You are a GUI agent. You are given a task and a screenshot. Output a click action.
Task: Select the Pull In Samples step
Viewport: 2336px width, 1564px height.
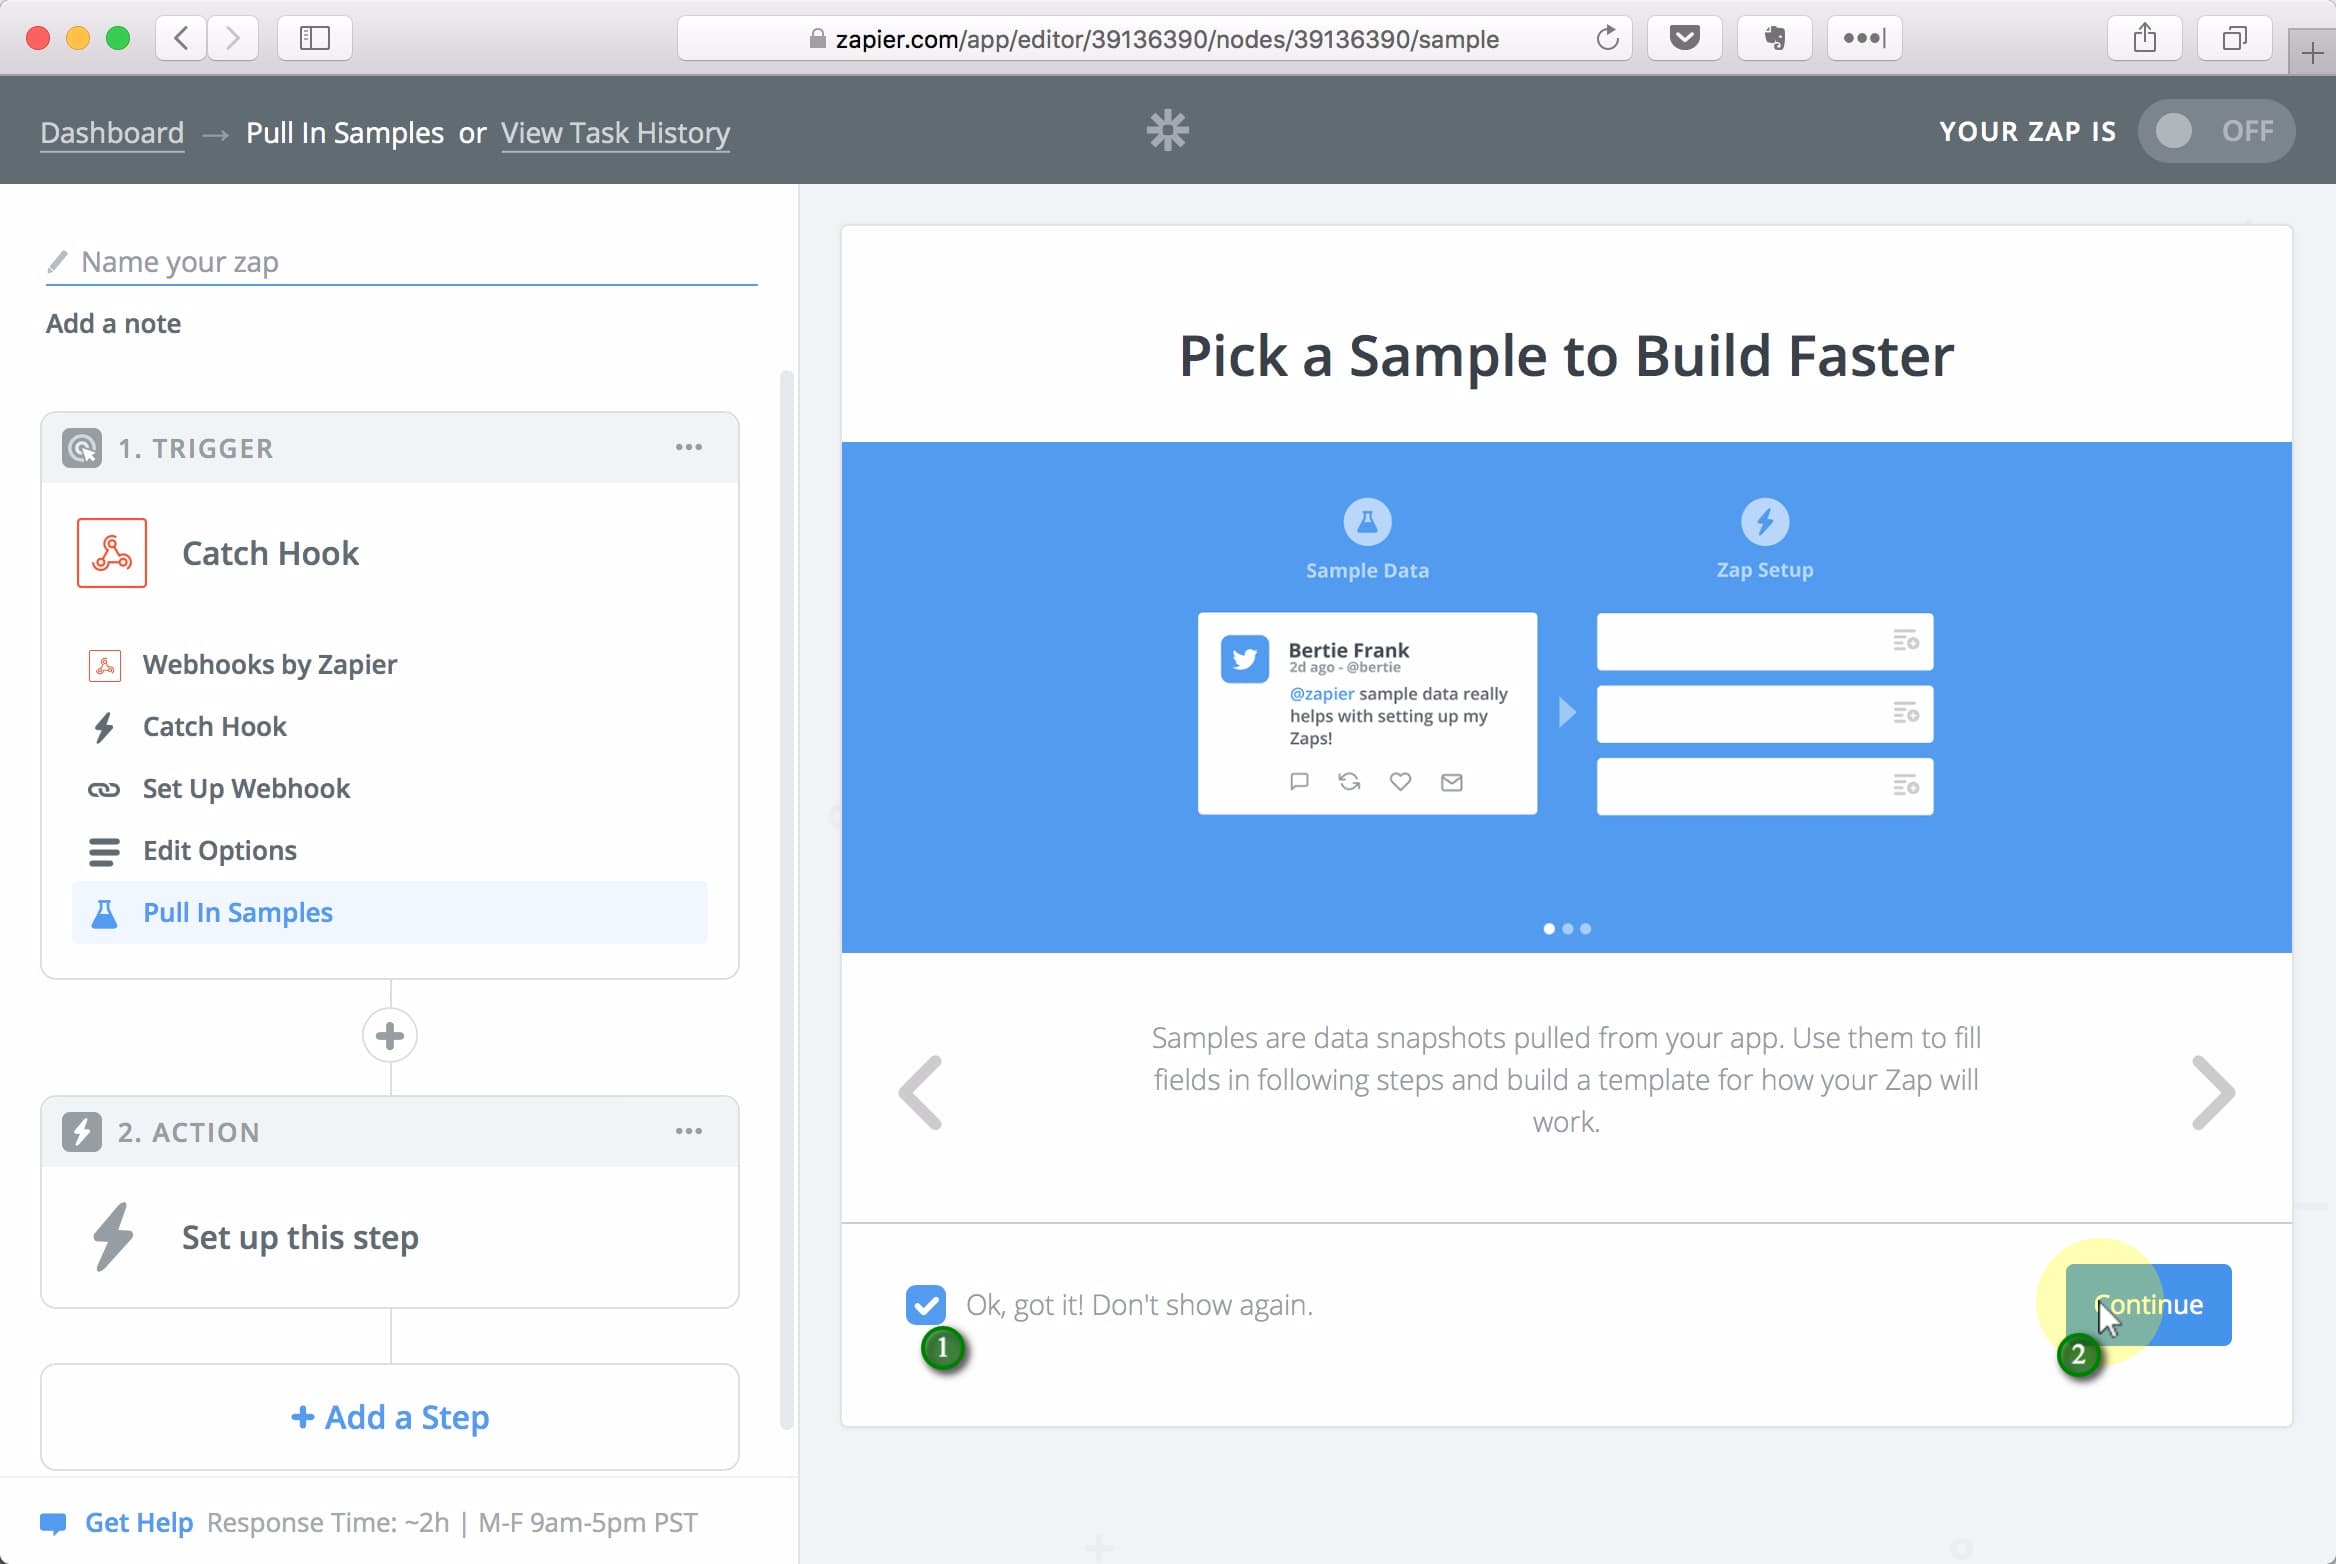tap(390, 913)
